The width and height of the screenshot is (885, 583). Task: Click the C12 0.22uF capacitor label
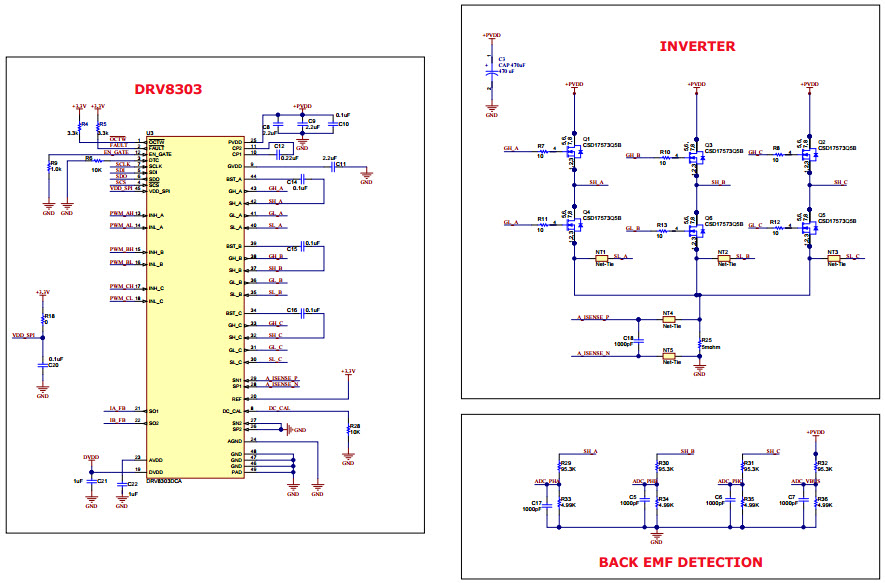coord(284,152)
